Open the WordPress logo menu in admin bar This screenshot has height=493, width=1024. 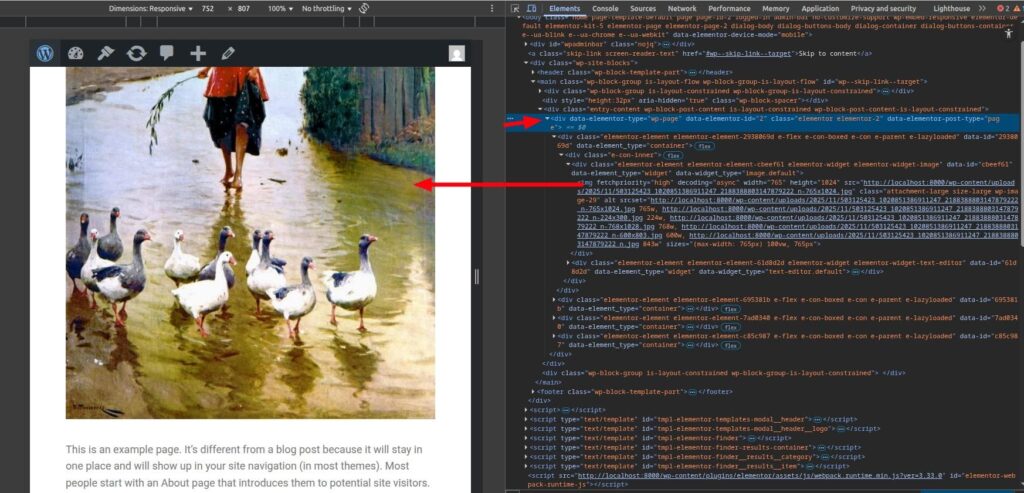tap(45, 54)
